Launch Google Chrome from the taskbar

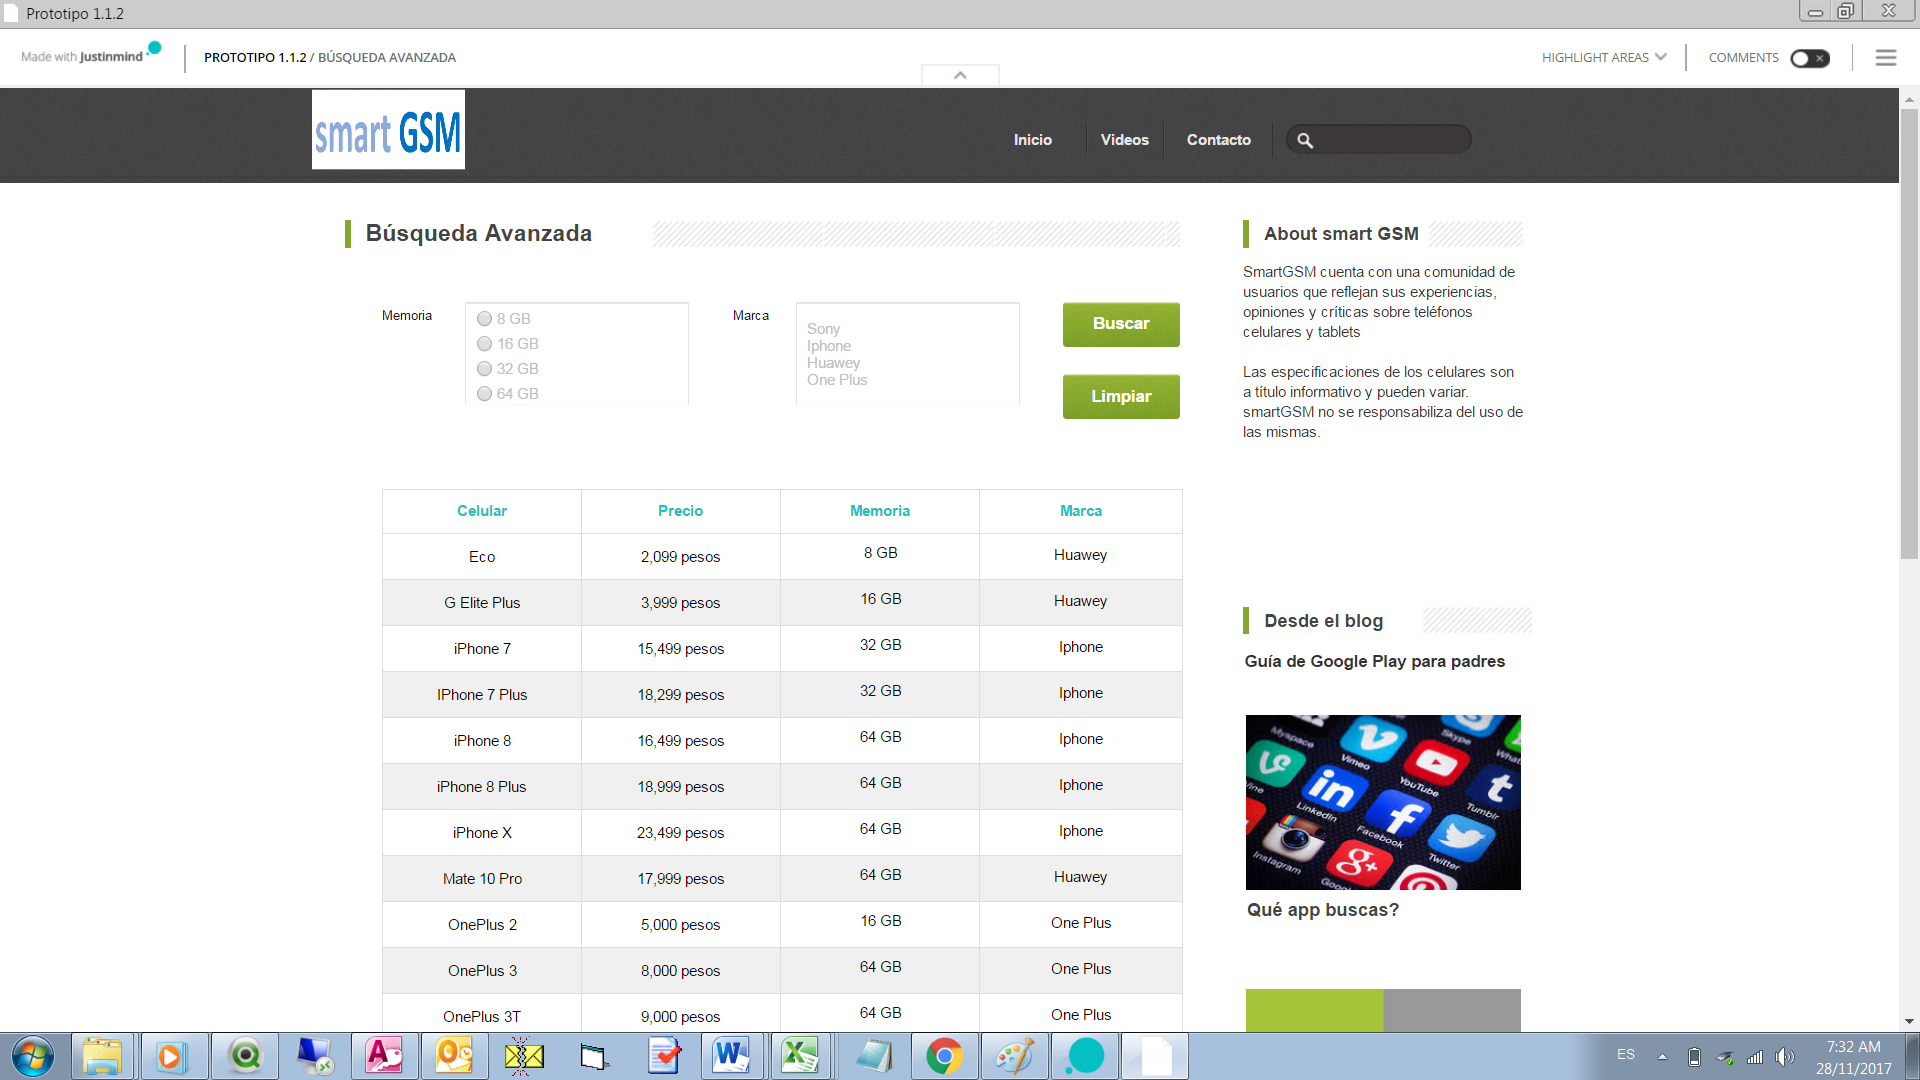pyautogui.click(x=944, y=1056)
